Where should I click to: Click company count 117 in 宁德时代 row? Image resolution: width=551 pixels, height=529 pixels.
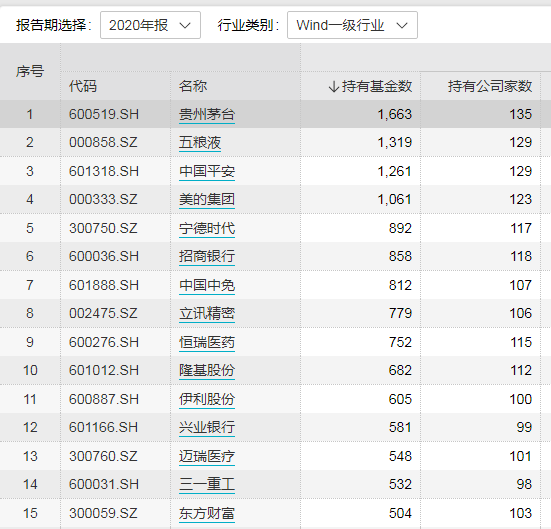point(521,228)
